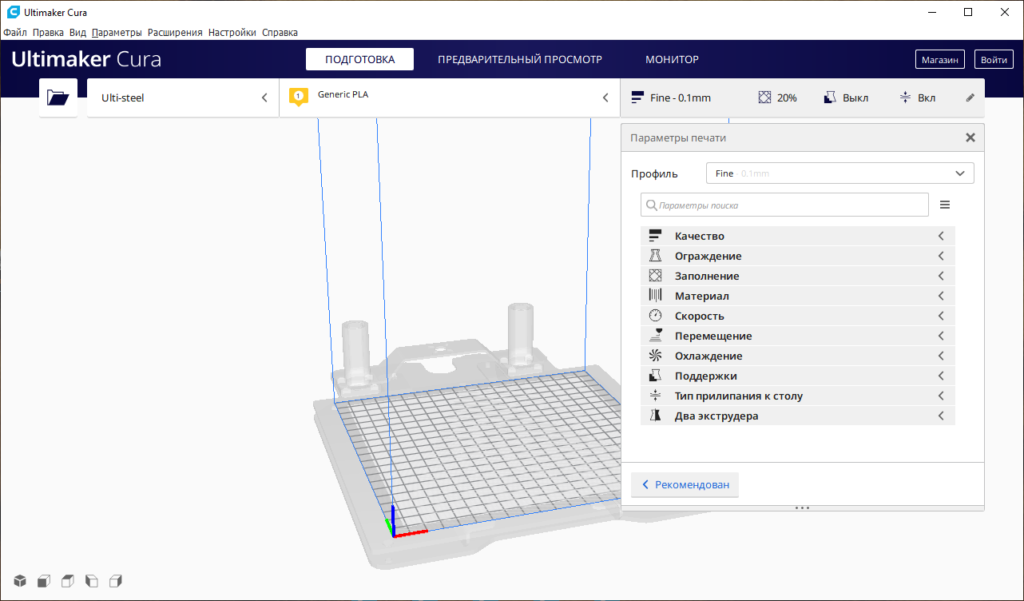Select the front view cube icon
The height and width of the screenshot is (601, 1024).
[43, 581]
